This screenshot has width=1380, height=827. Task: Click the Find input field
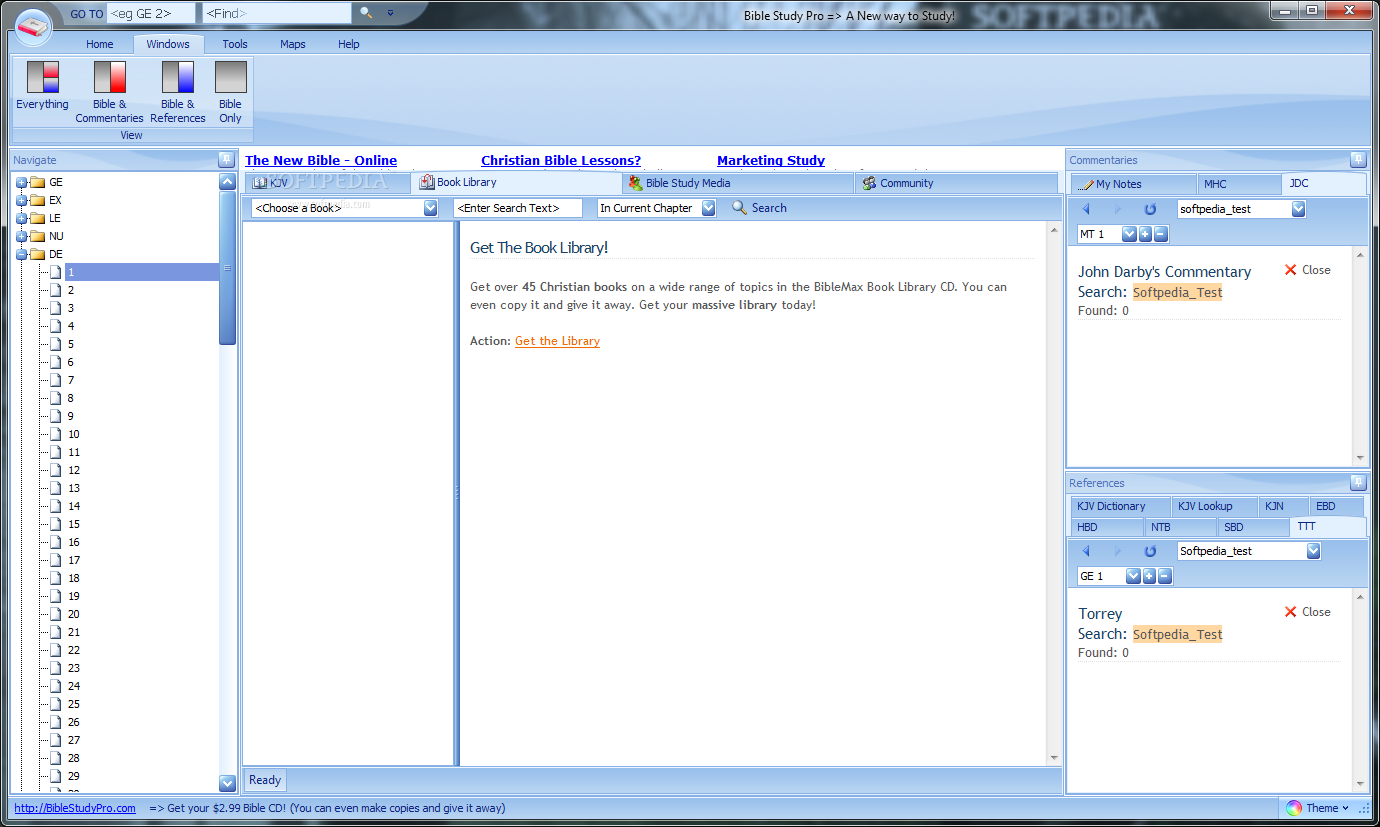click(x=277, y=13)
